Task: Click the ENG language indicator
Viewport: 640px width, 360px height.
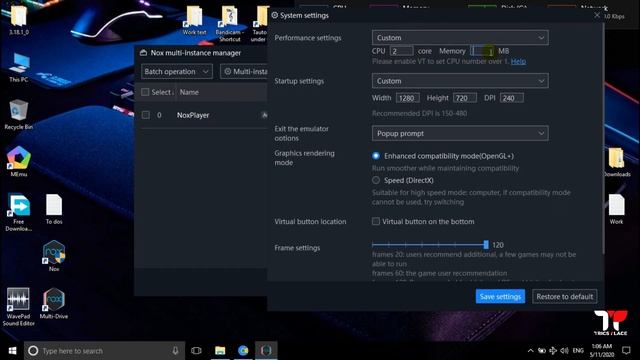Action: (x=578, y=351)
